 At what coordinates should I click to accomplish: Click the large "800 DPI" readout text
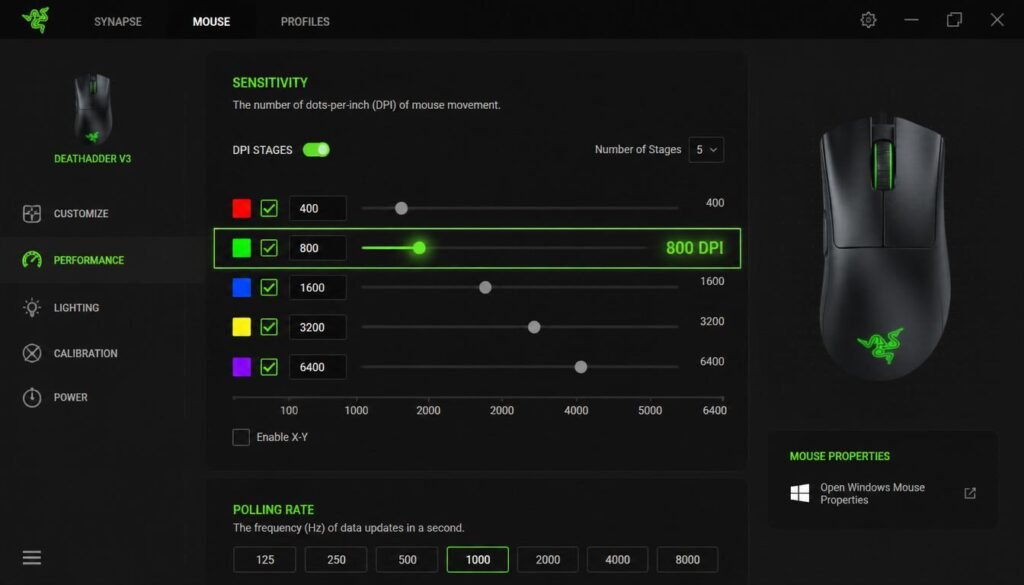pos(694,248)
